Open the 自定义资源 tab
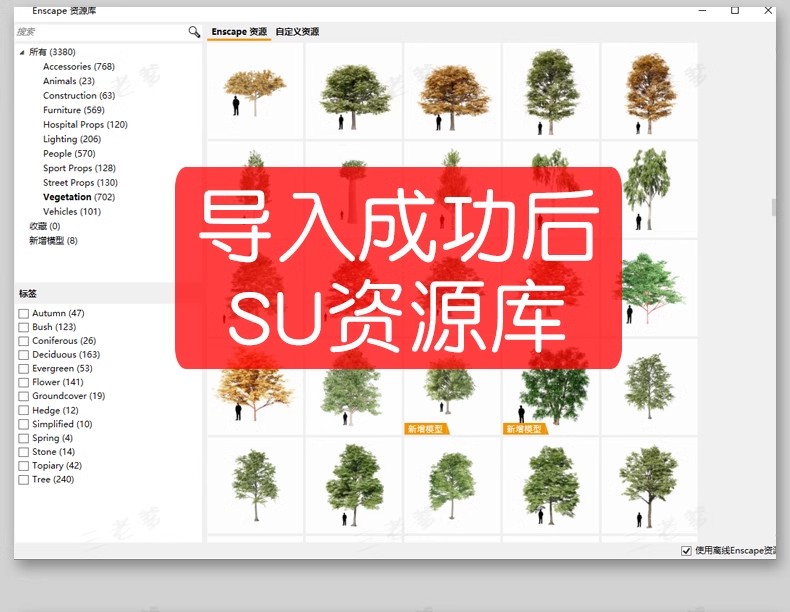The image size is (790, 612). [297, 32]
